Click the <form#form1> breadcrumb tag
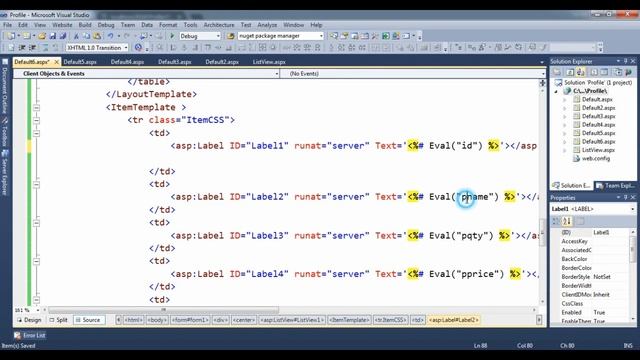This screenshot has height=360, width=640. pyautogui.click(x=190, y=320)
